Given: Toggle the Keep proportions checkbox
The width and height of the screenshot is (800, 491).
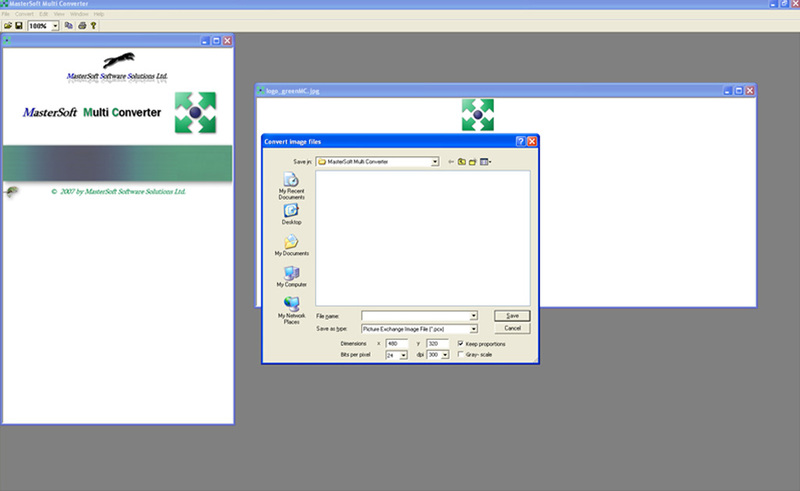Looking at the screenshot, I should point(461,343).
